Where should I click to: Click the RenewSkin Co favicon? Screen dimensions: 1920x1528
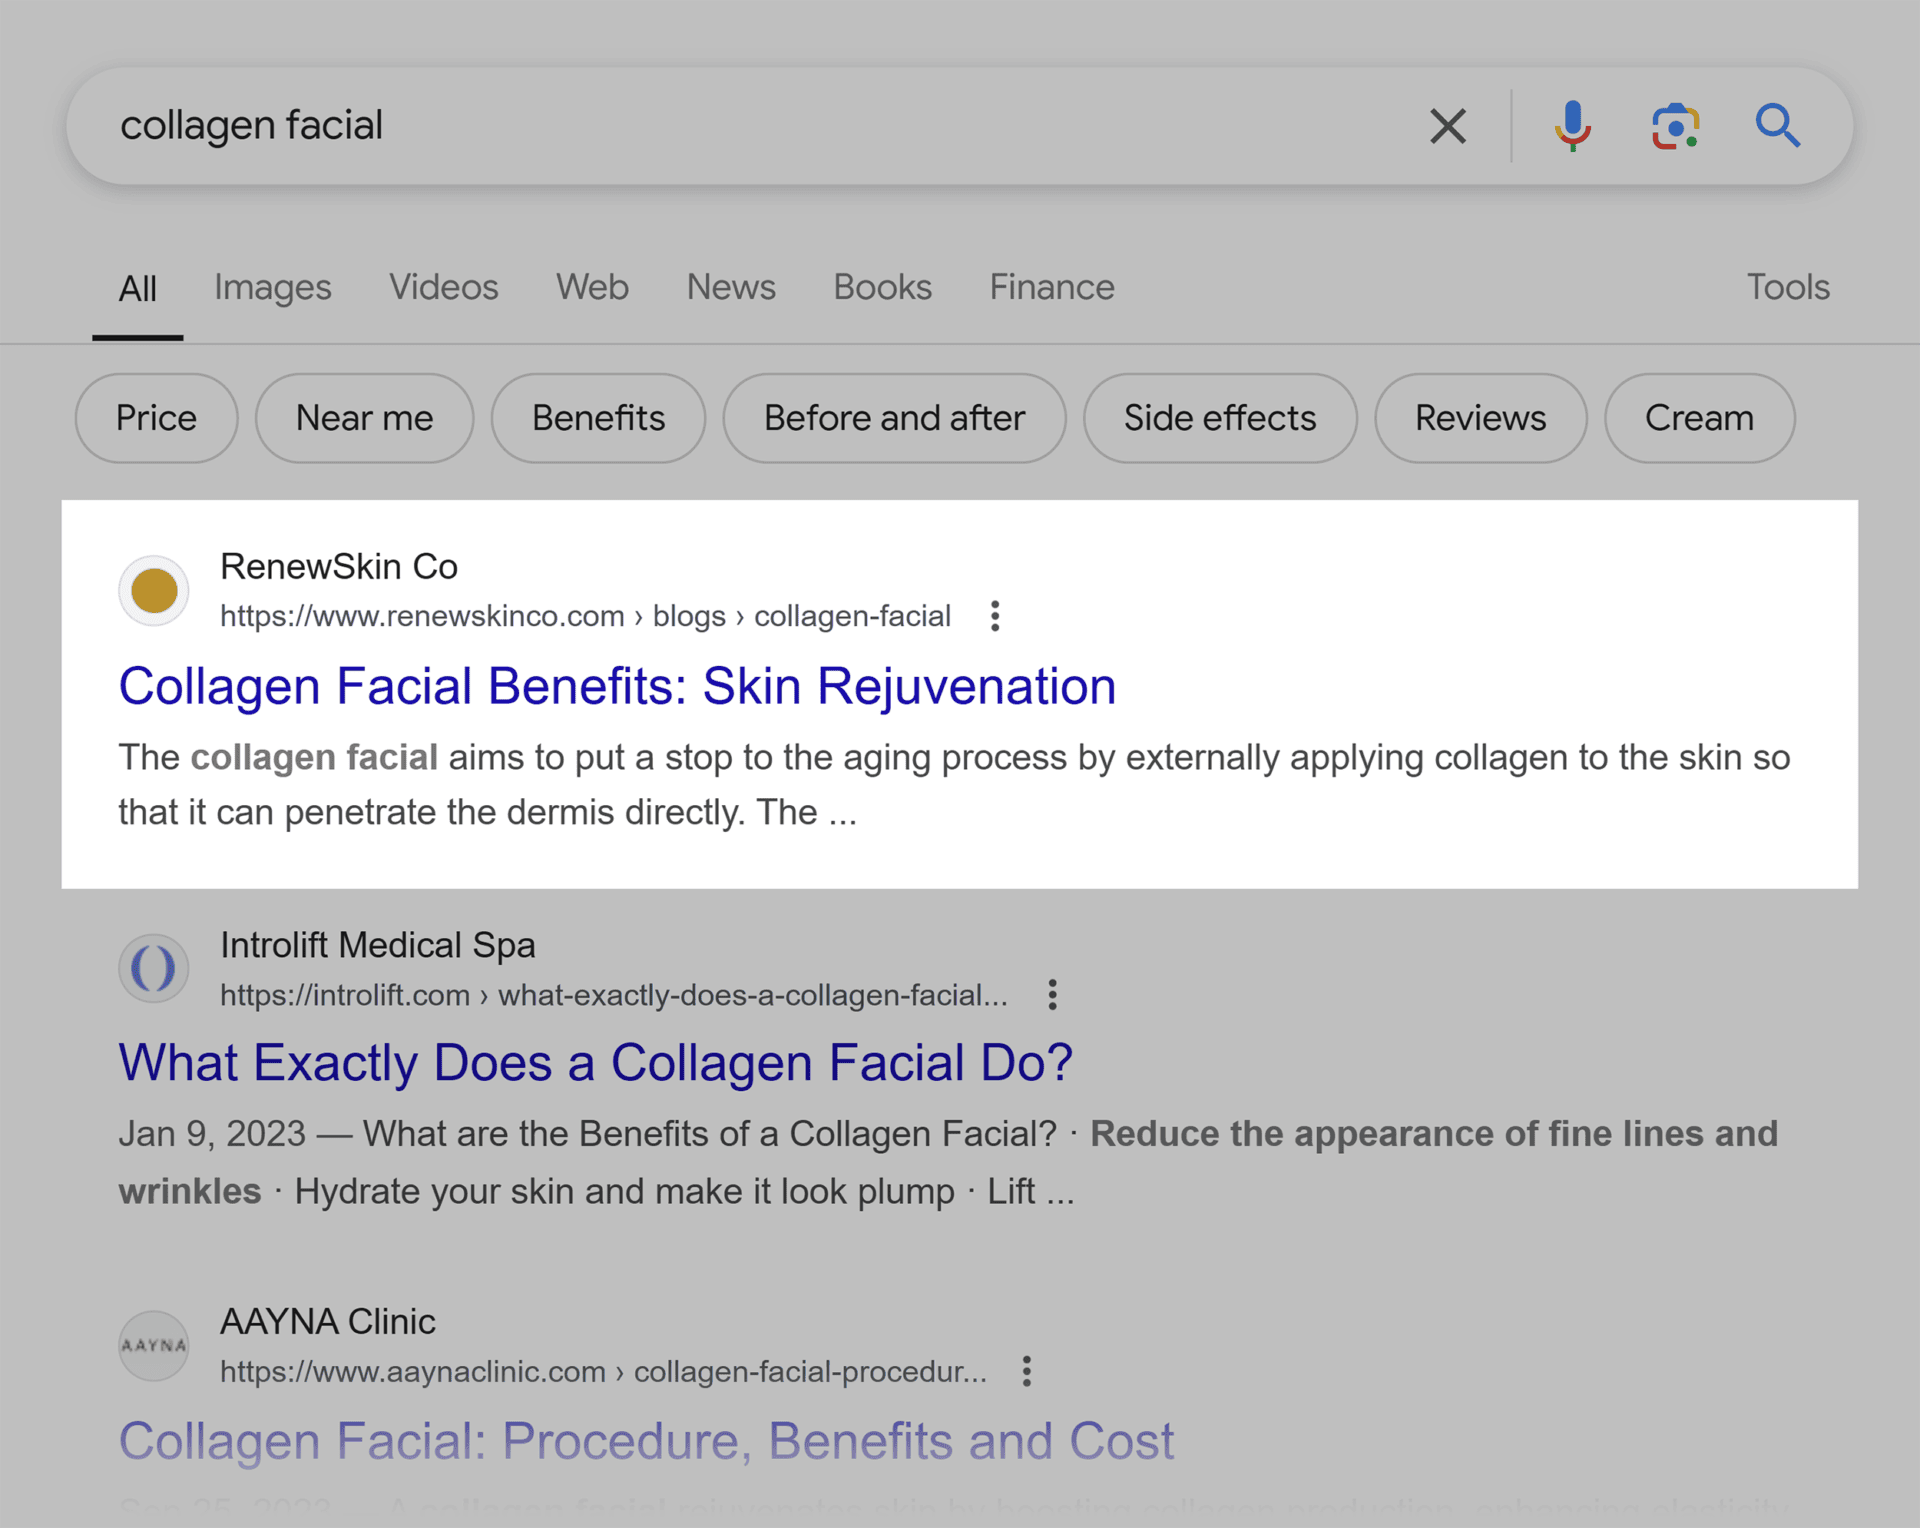(154, 590)
